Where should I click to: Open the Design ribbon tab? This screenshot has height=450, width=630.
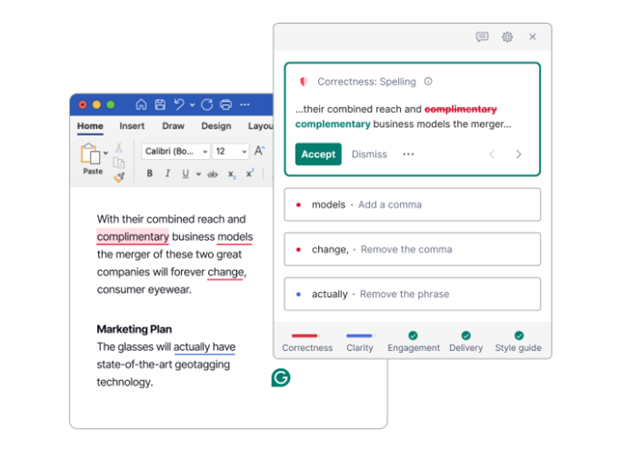click(216, 126)
